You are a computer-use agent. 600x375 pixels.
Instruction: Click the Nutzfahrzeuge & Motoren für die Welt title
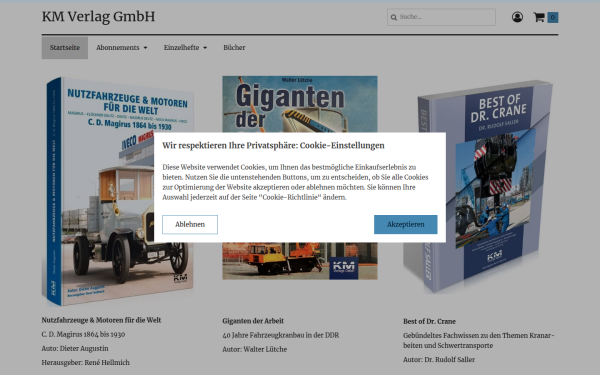pyautogui.click(x=101, y=320)
